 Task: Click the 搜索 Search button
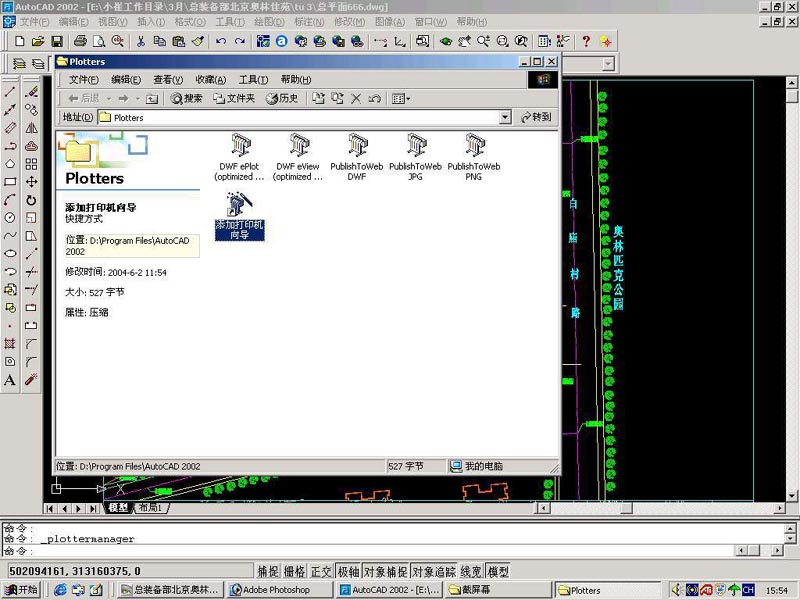click(187, 98)
